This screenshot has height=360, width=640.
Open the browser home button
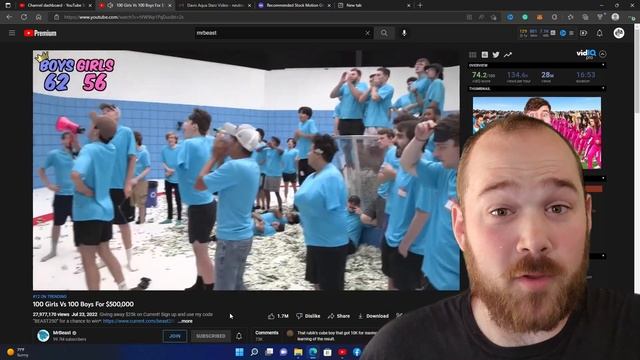click(38, 17)
